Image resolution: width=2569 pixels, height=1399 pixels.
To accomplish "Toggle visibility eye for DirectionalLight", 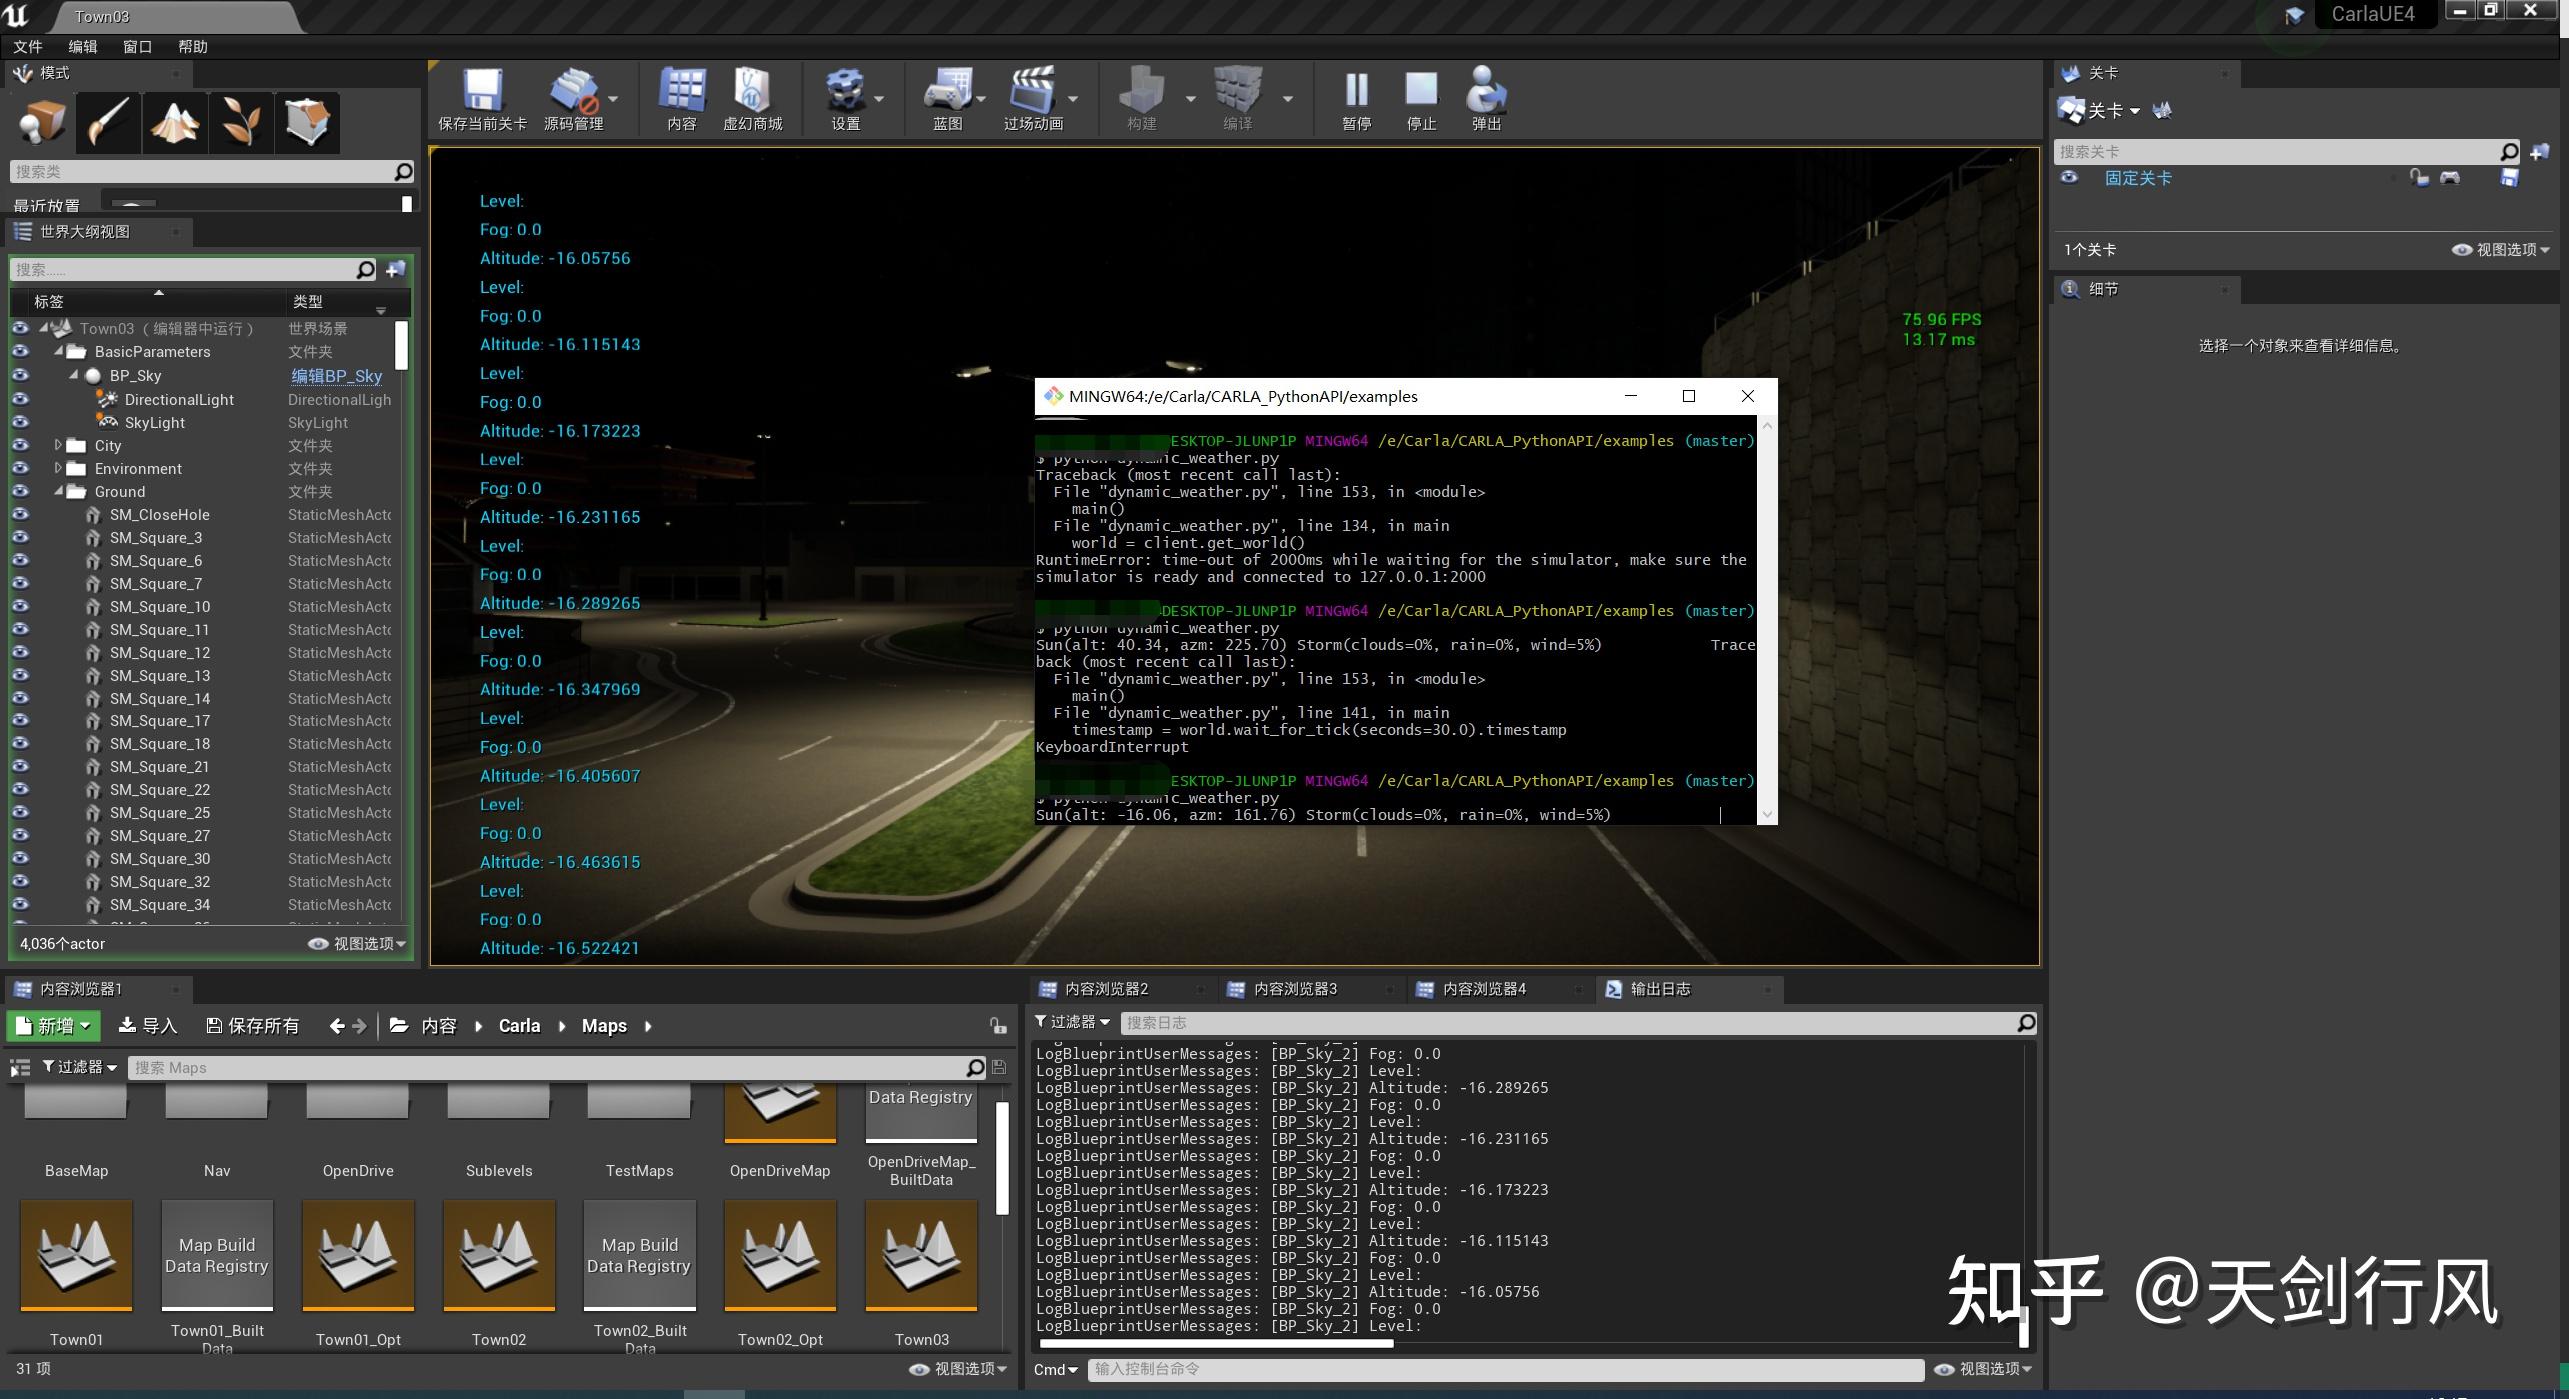I will click(x=20, y=399).
